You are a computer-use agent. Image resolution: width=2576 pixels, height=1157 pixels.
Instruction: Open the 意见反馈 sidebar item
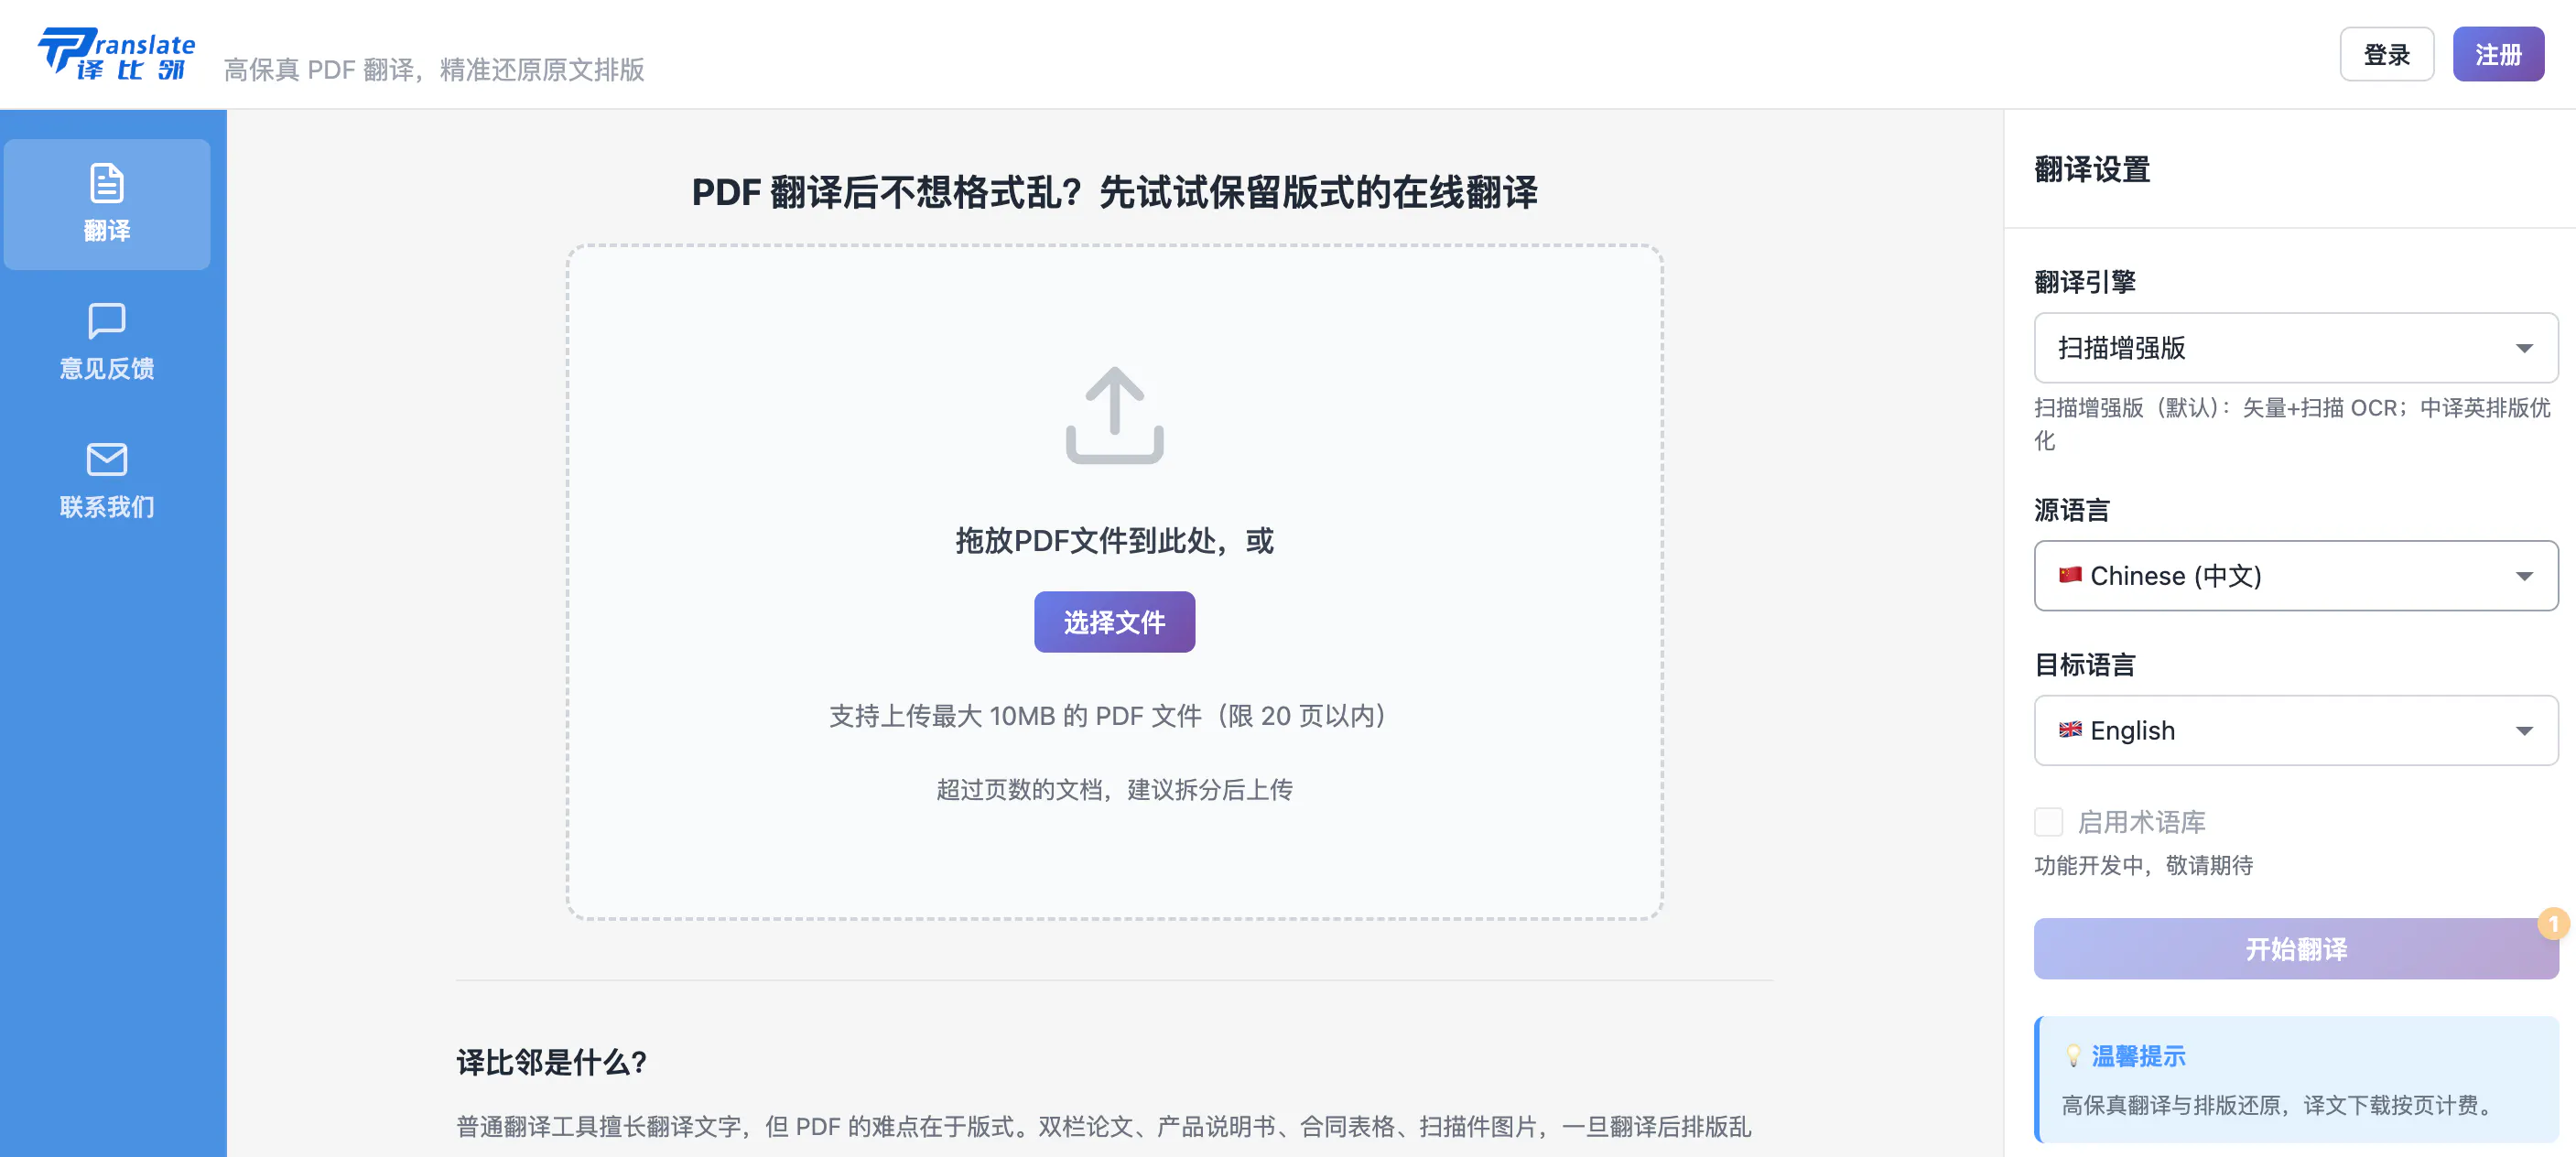107,342
